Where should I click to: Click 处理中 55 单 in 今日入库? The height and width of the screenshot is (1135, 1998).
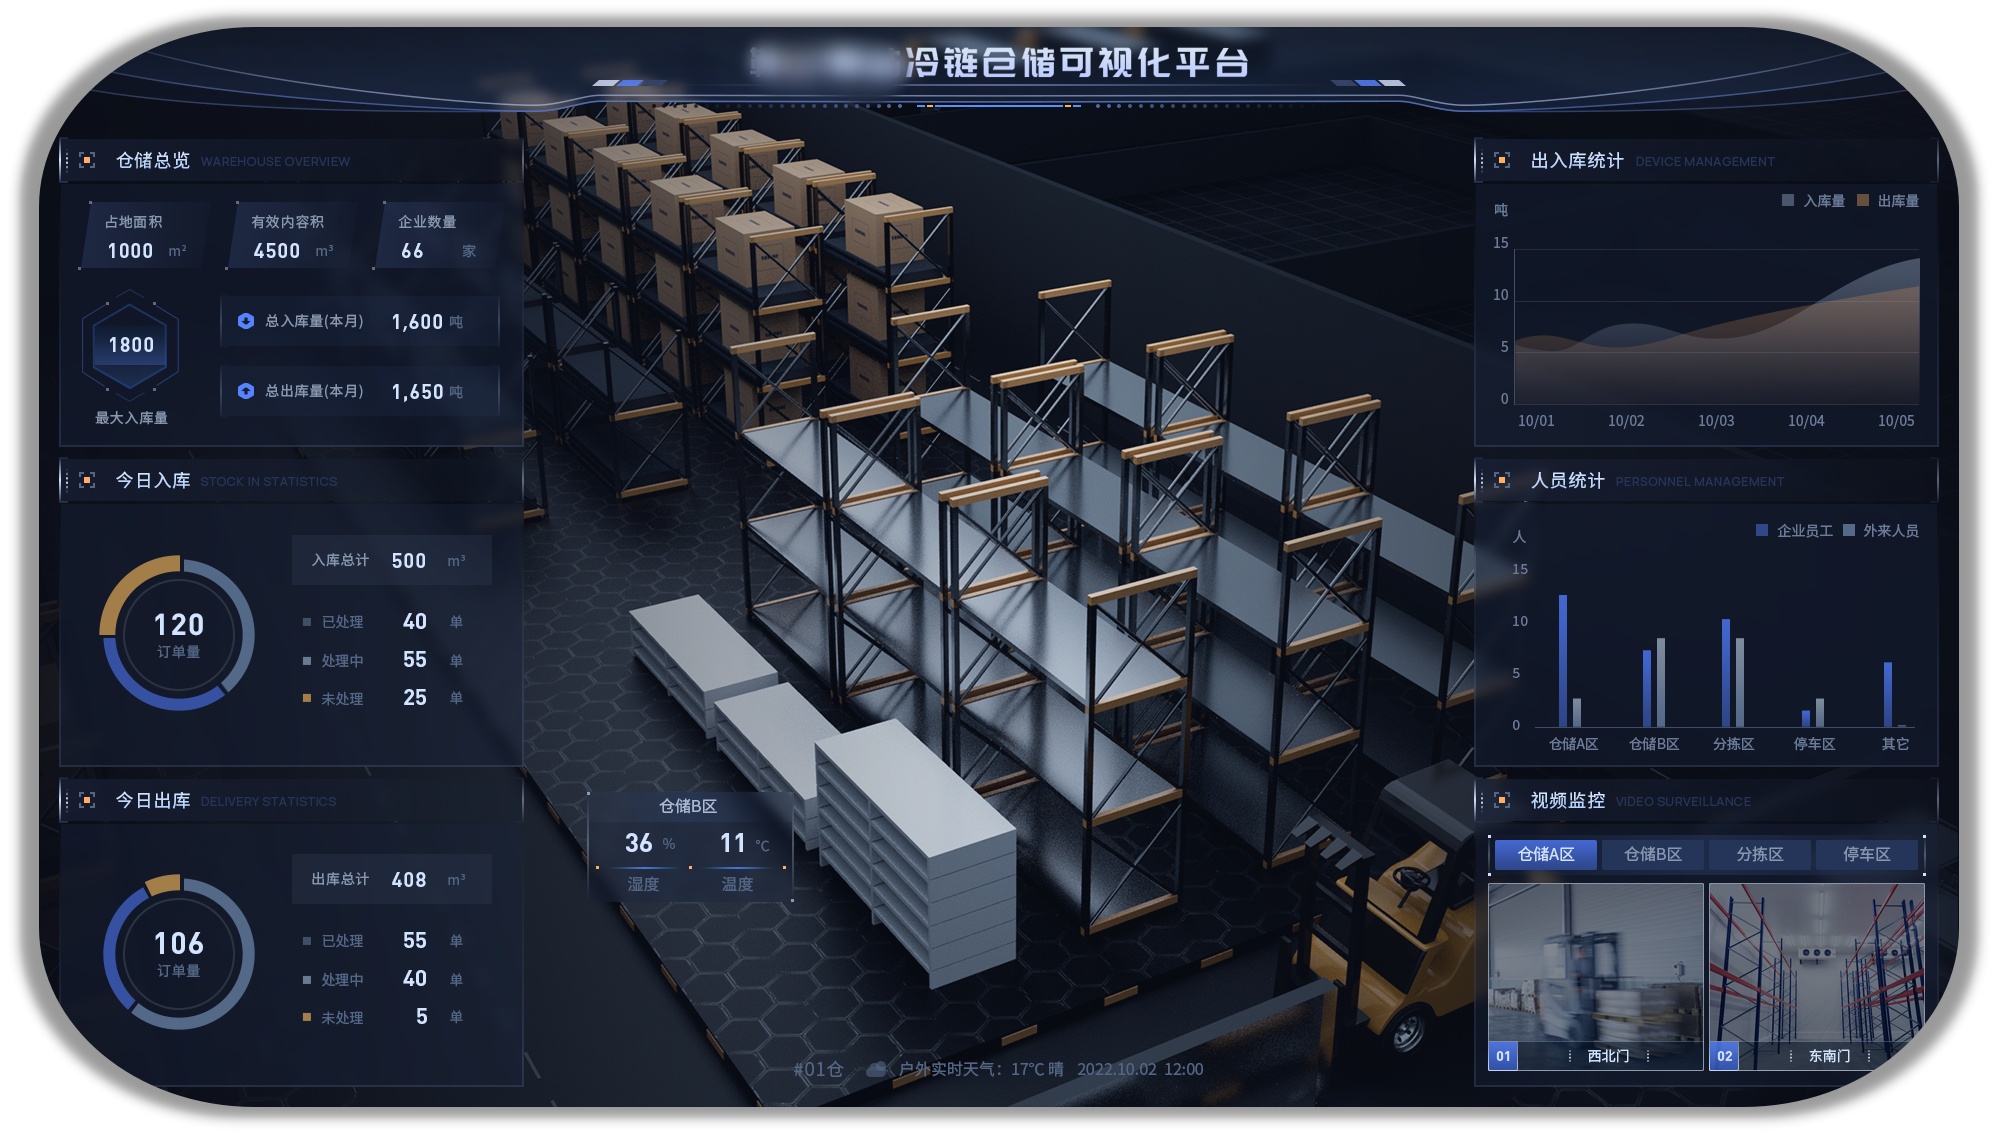pos(383,660)
